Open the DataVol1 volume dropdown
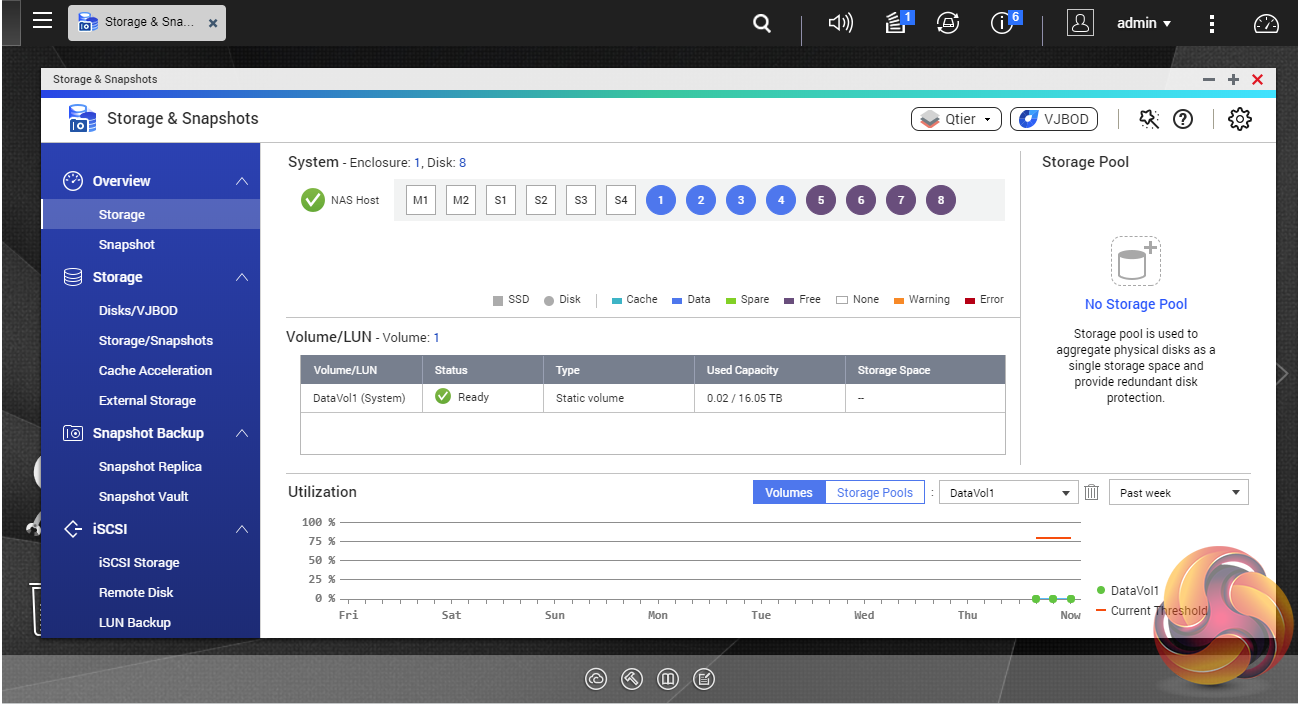The image size is (1300, 704). click(x=1008, y=493)
